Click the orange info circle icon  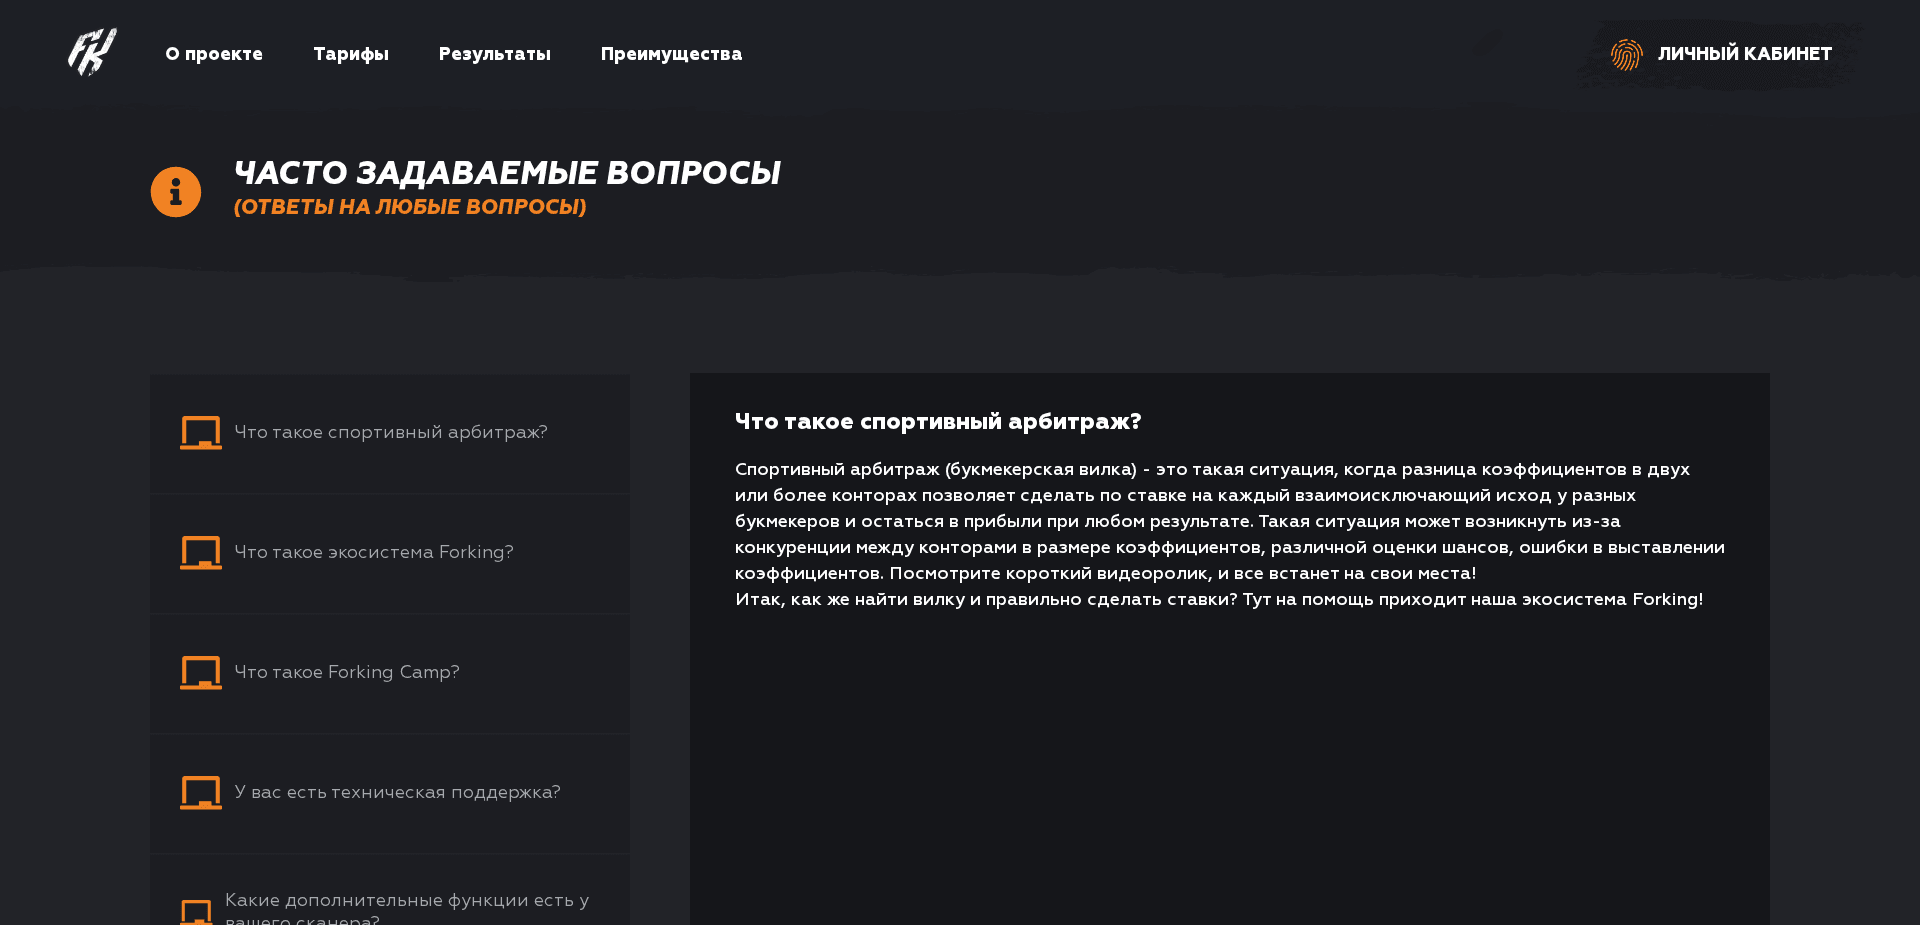pos(176,192)
